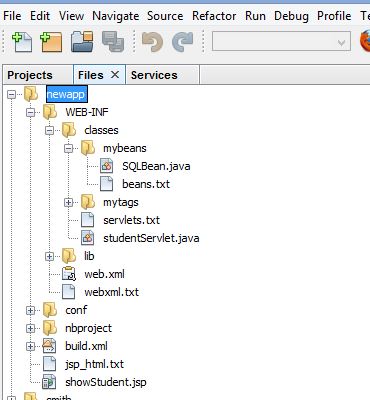Open the View menu

click(71, 16)
